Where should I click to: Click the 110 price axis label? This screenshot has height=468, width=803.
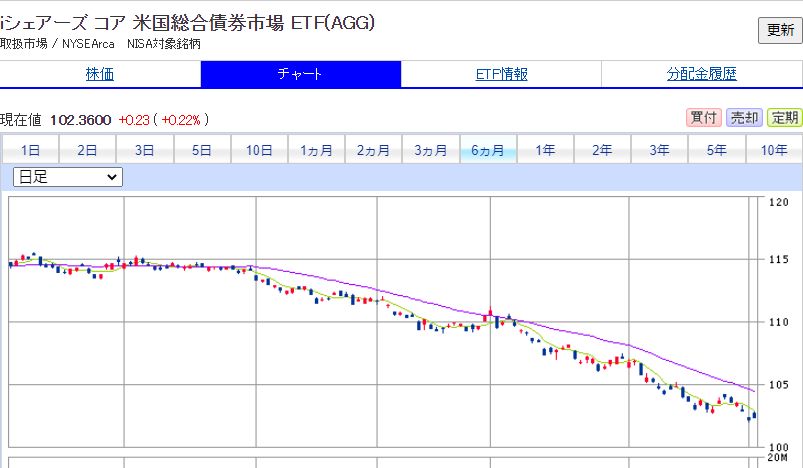[x=778, y=322]
